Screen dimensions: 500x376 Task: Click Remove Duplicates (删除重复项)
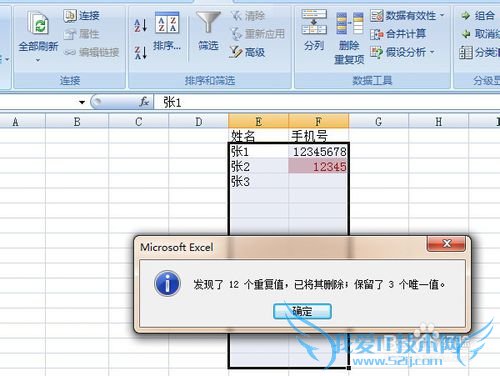click(349, 38)
